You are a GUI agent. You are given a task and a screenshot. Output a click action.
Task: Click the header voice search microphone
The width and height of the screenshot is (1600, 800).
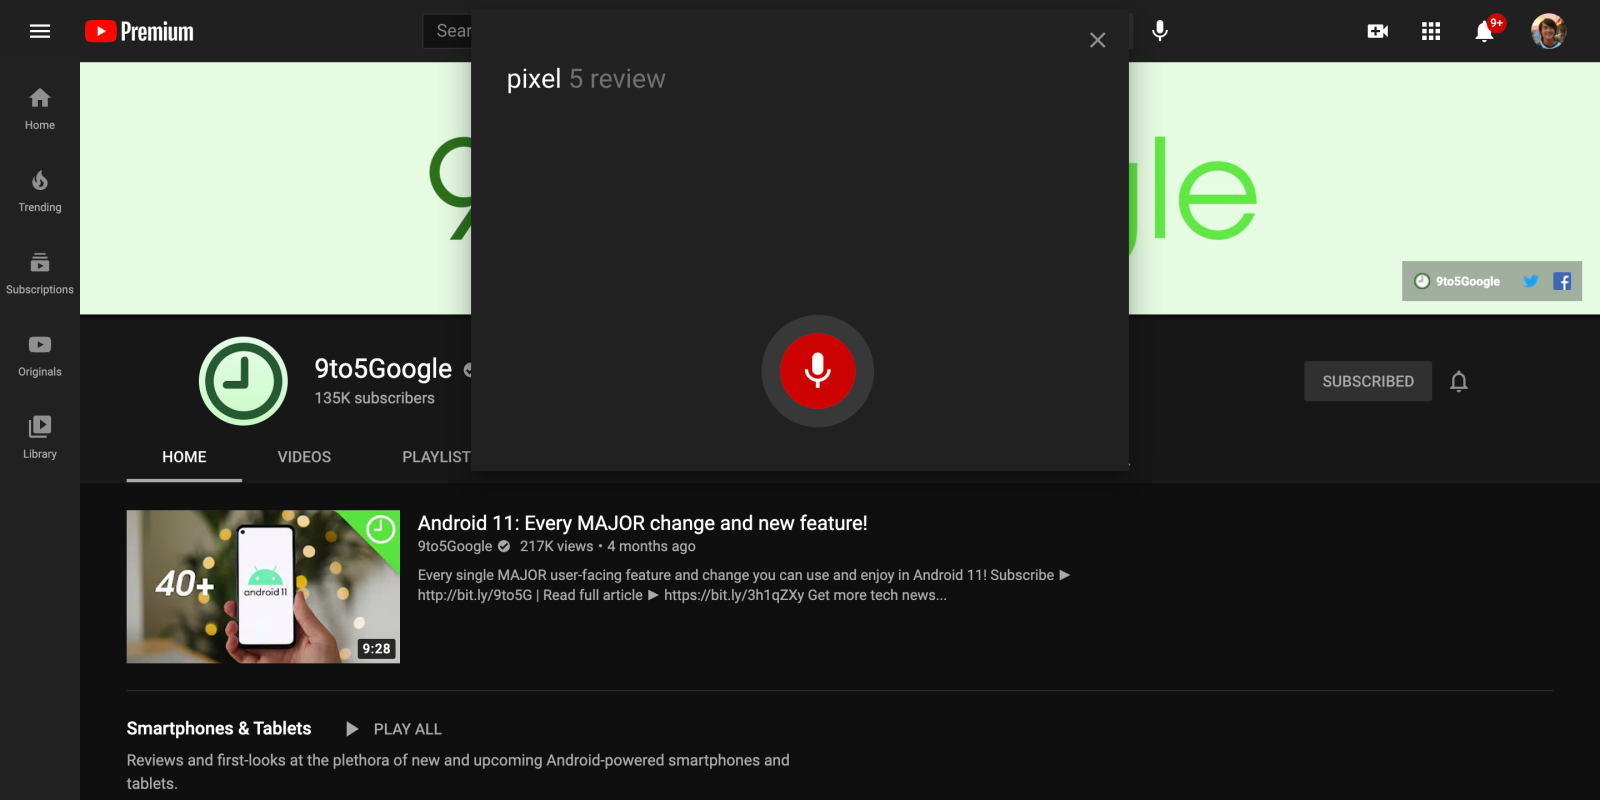tap(1160, 31)
